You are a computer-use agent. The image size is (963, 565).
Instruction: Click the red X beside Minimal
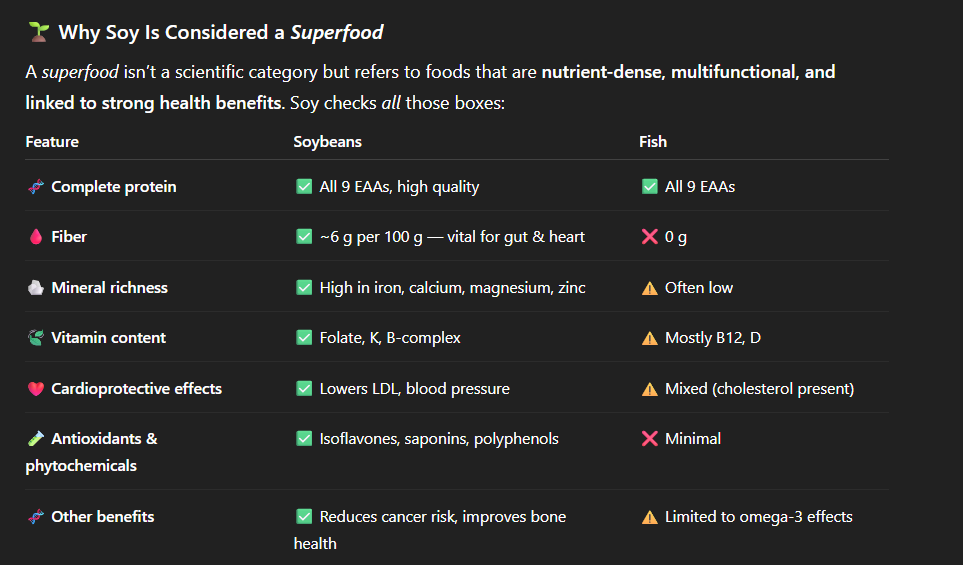pyautogui.click(x=649, y=439)
